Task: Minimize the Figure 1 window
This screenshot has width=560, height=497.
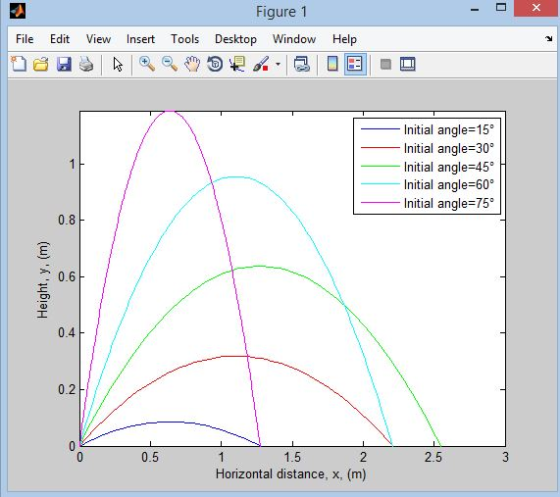Action: click(475, 10)
